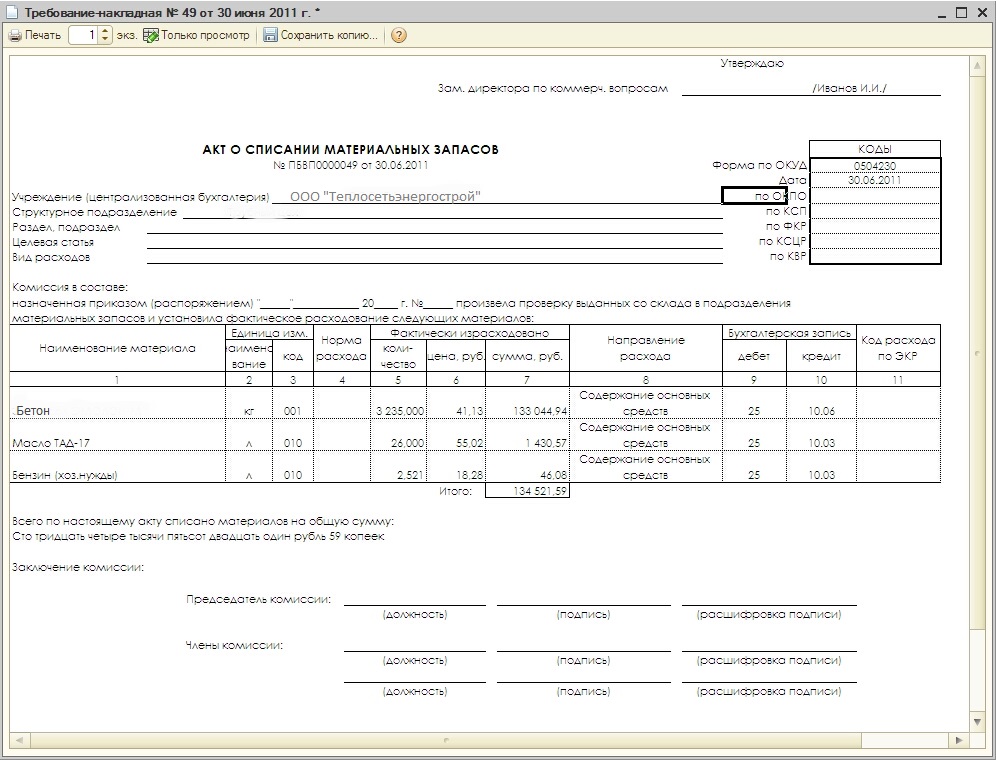Click the КОДЫ header cell
996x760 pixels.
tap(875, 149)
